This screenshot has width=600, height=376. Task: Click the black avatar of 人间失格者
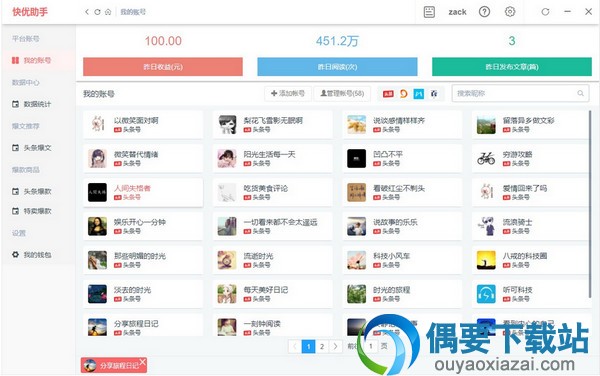[x=97, y=192]
